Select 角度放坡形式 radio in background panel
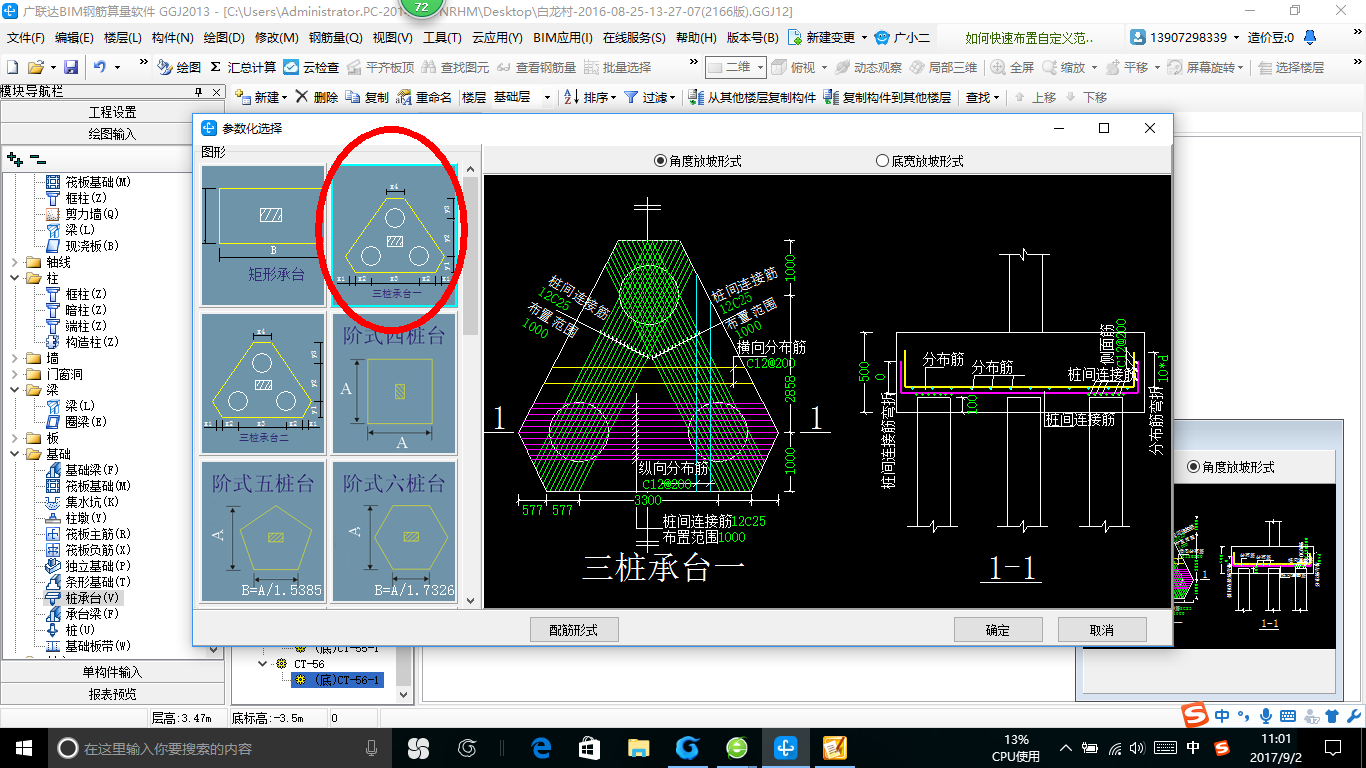The width and height of the screenshot is (1366, 768). click(x=1231, y=467)
